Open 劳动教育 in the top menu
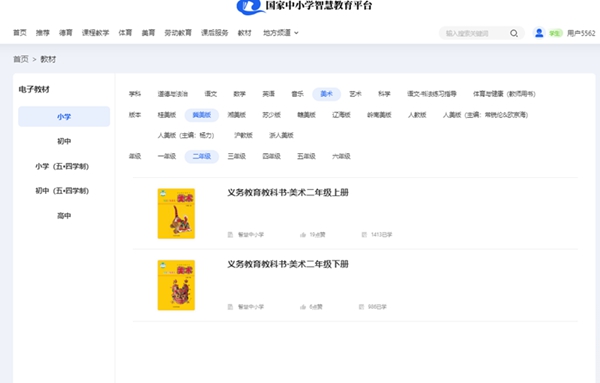Viewport: 600px width, 383px height. [178, 33]
